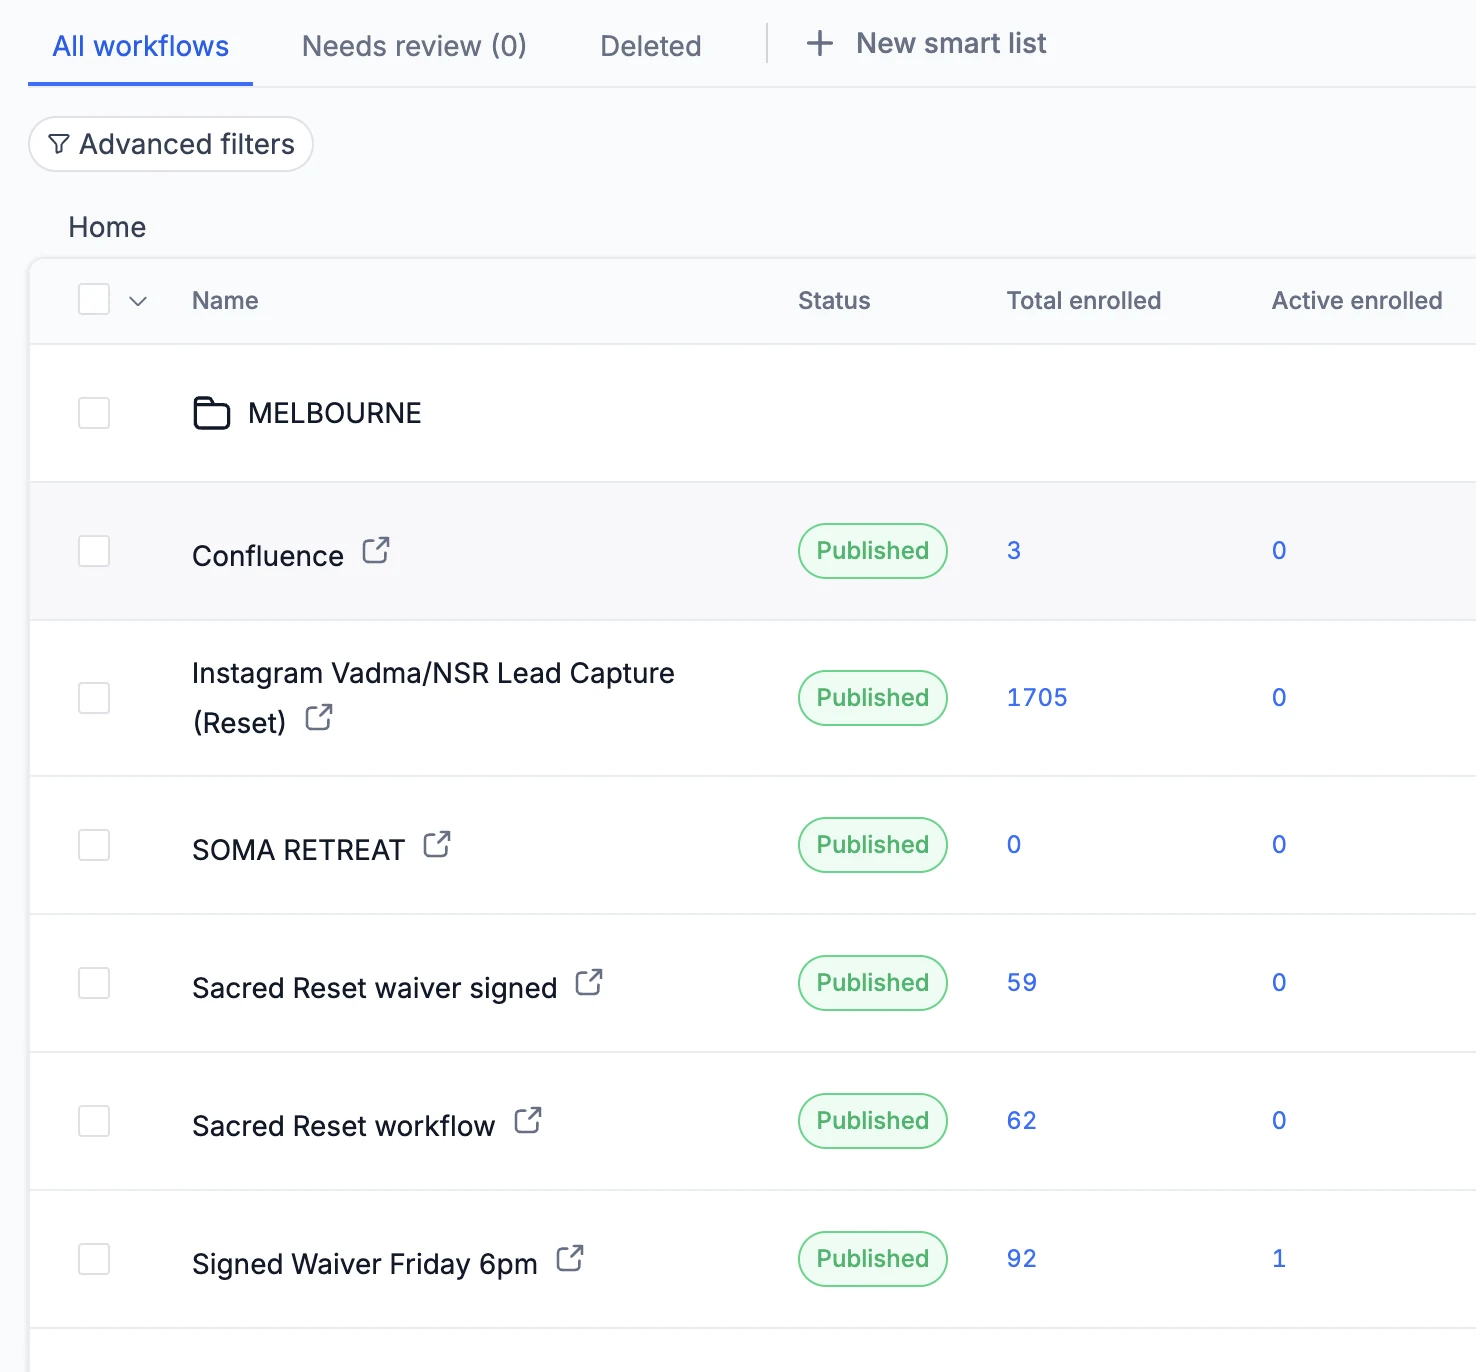Check the Confluence row checkbox

[x=94, y=551]
